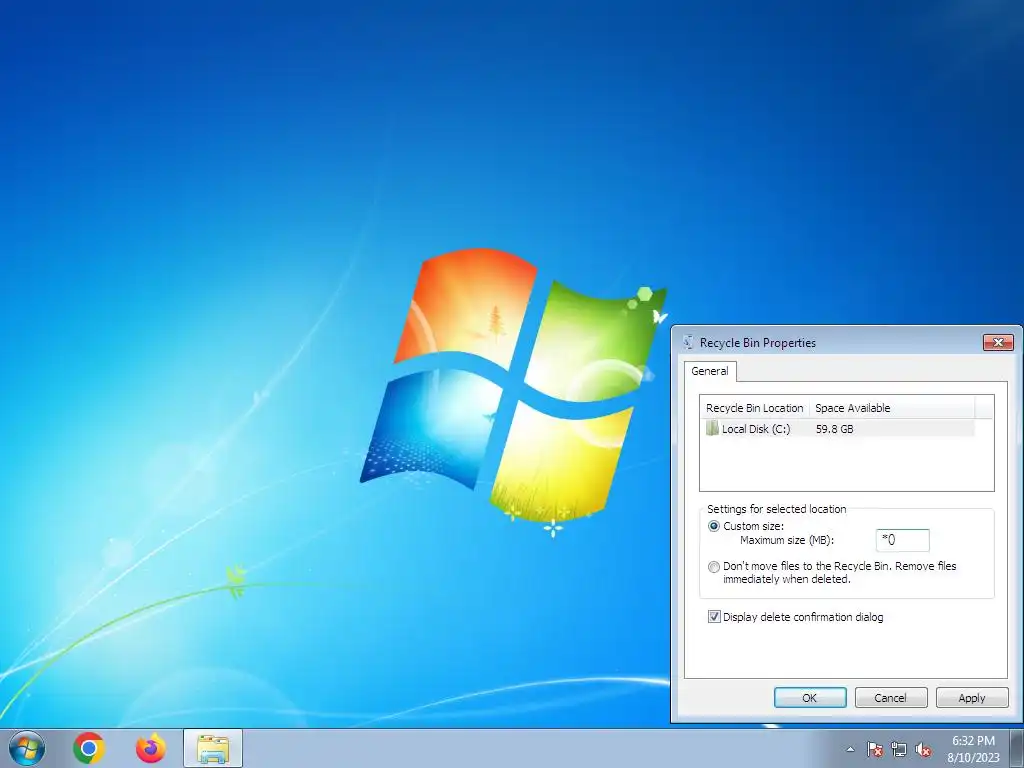Close the Recycle Bin Properties dialog
The width and height of the screenshot is (1024, 768).
(998, 342)
